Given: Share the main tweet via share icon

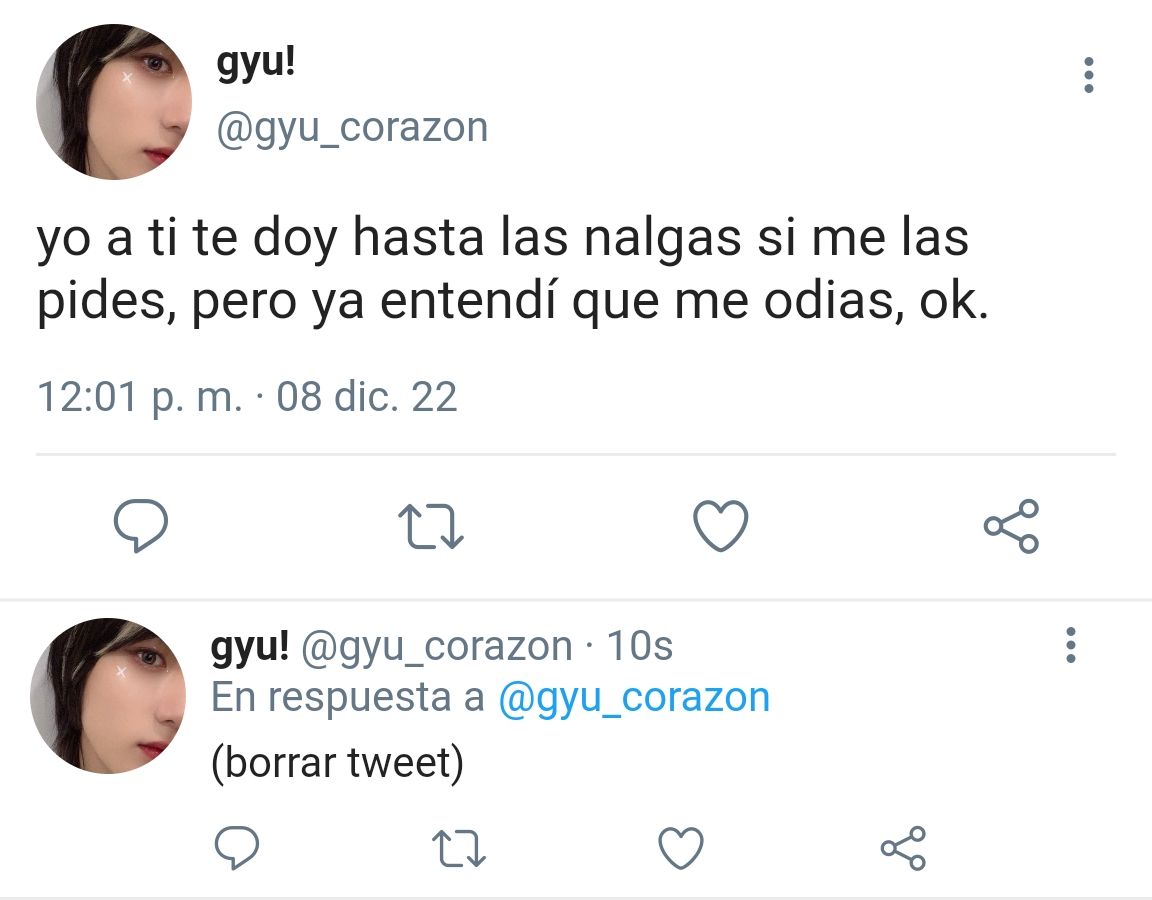Looking at the screenshot, I should coord(1012,526).
